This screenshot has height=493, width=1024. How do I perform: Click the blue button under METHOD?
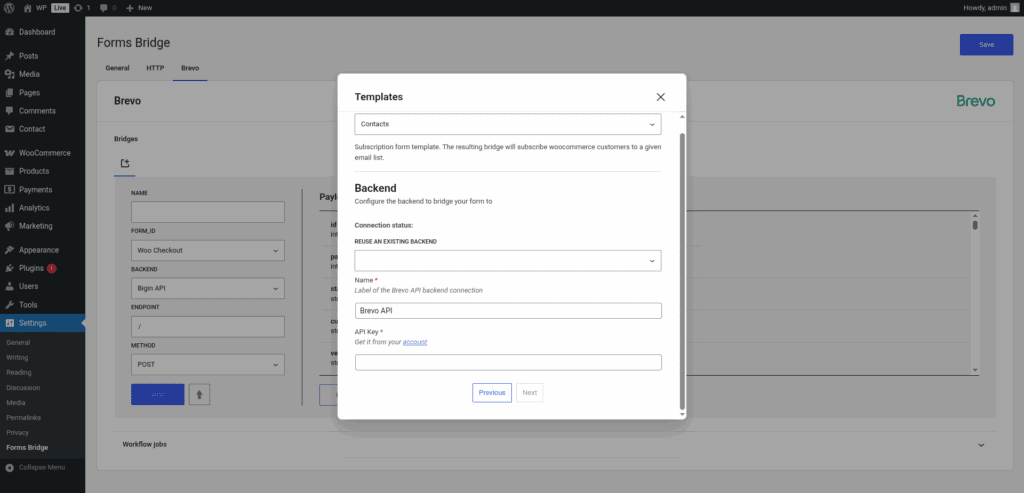pyautogui.click(x=157, y=394)
